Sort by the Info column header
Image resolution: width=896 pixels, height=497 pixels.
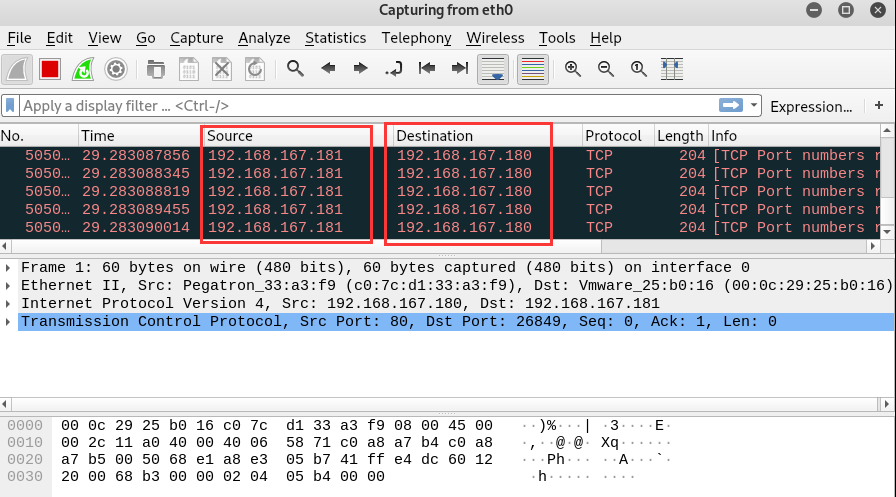794,135
